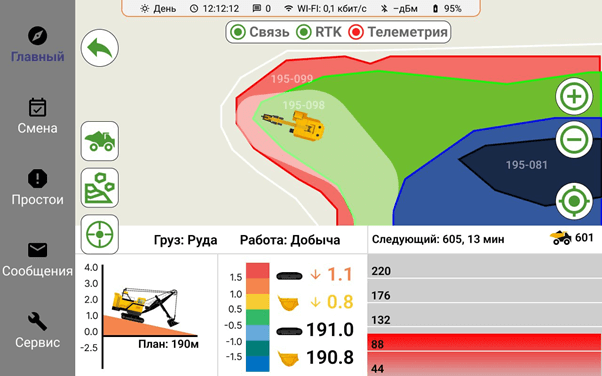Click the green back arrow button

tap(100, 48)
